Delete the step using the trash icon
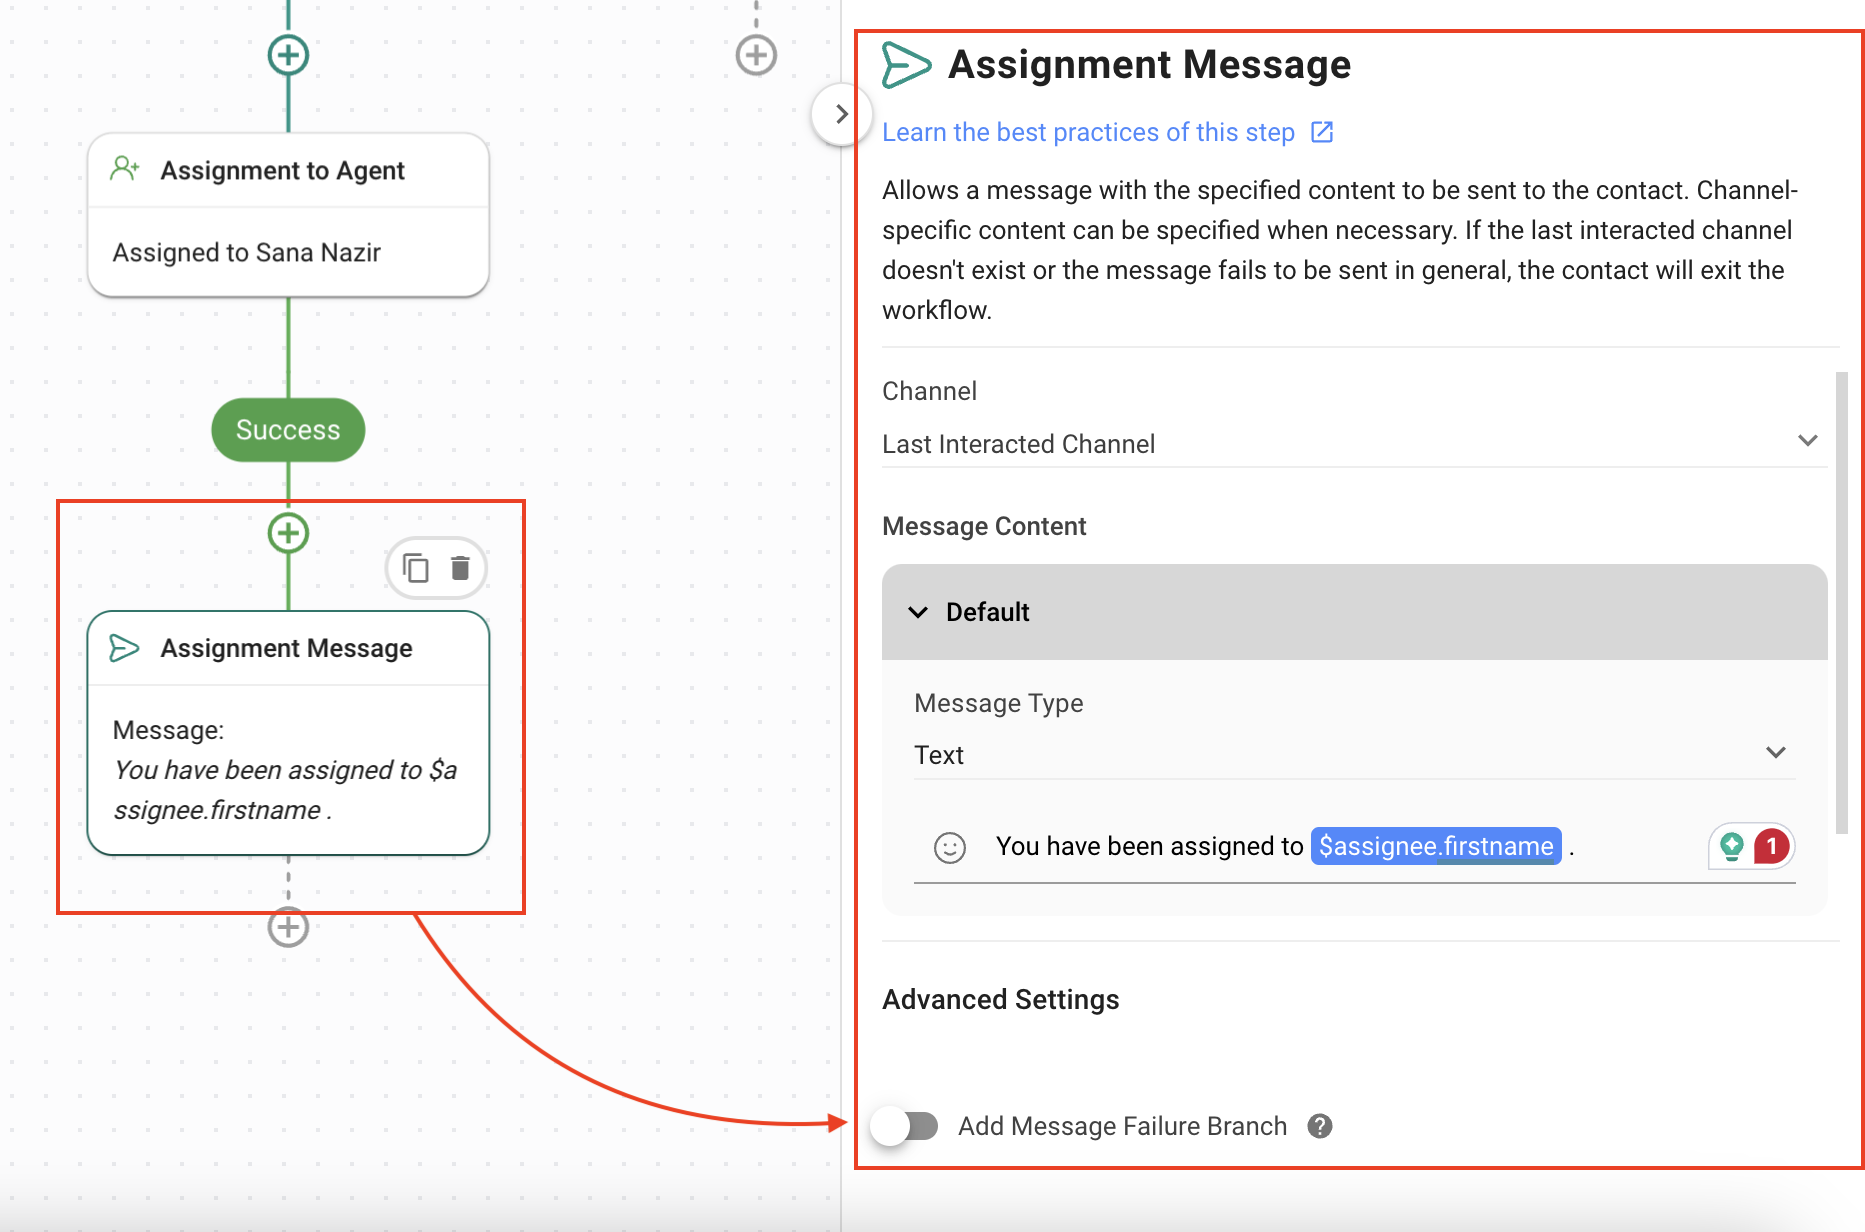Viewport: 1865px width, 1232px height. point(460,568)
